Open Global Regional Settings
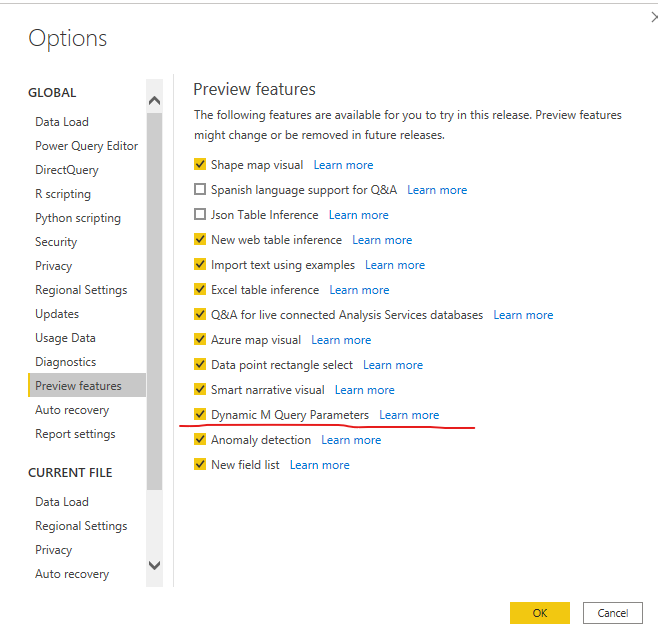The width and height of the screenshot is (658, 641). (x=81, y=290)
